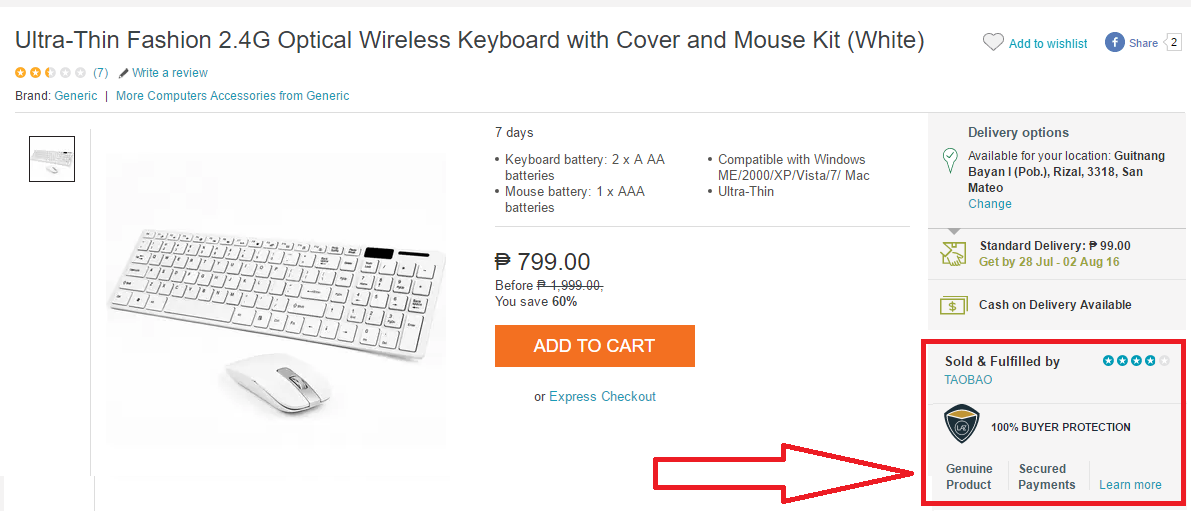Click the wishlist heart icon
Image resolution: width=1191 pixels, height=511 pixels.
coord(993,42)
